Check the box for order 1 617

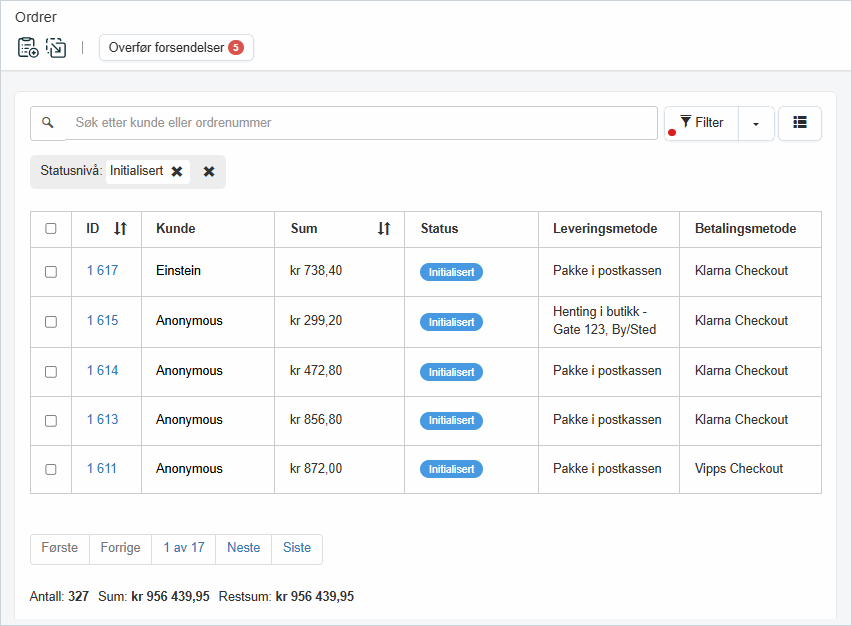coord(51,272)
